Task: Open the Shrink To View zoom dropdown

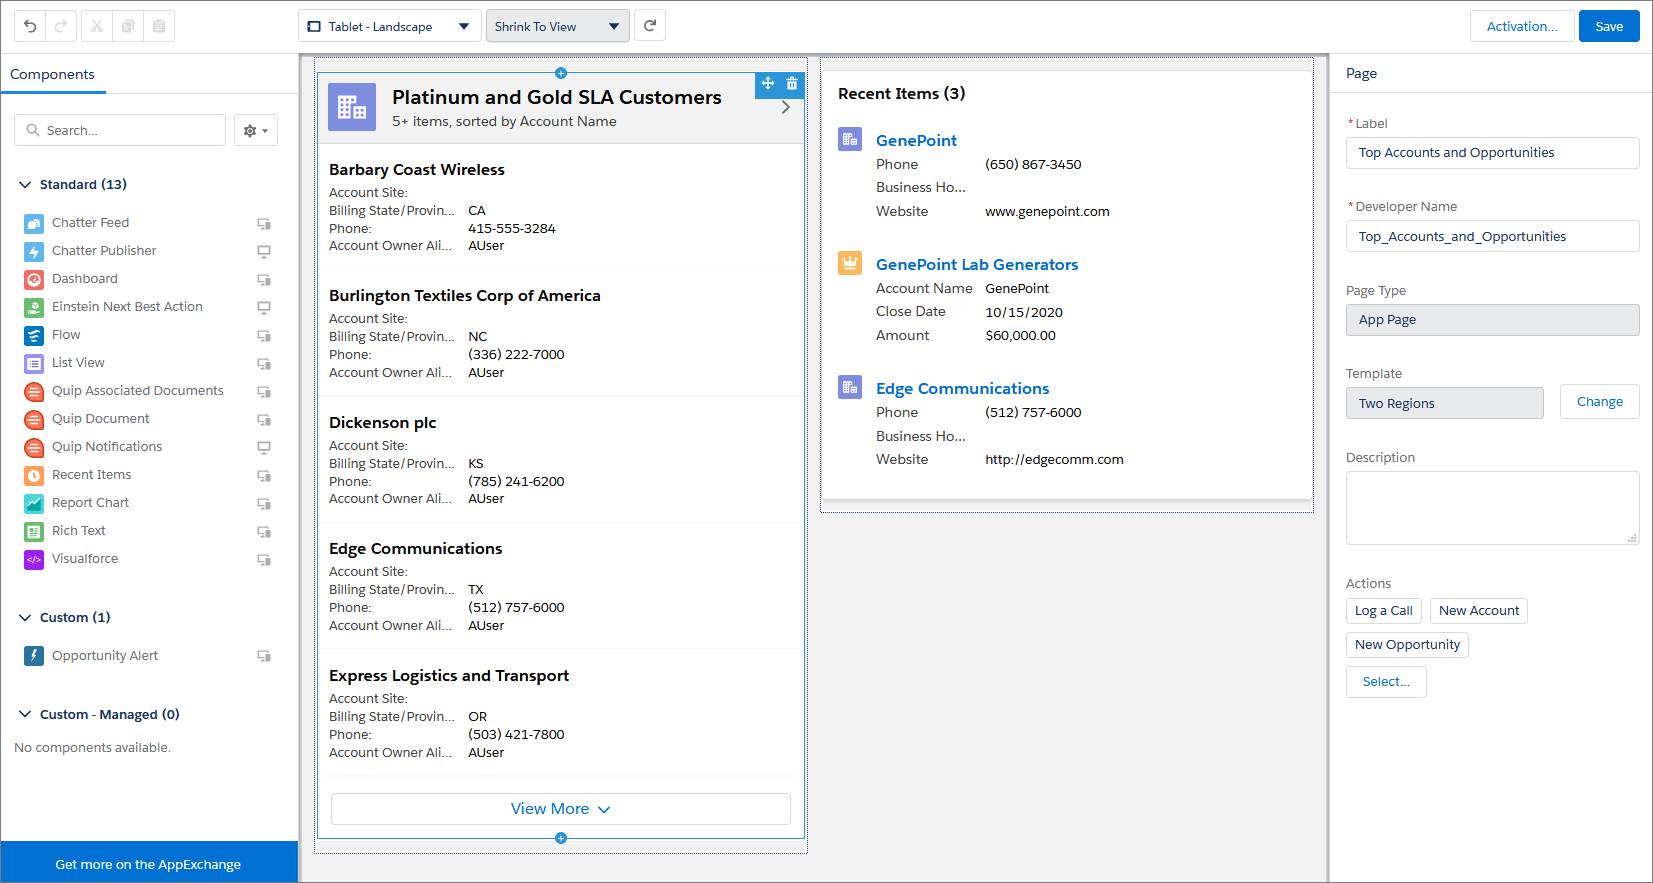Action: click(x=558, y=26)
